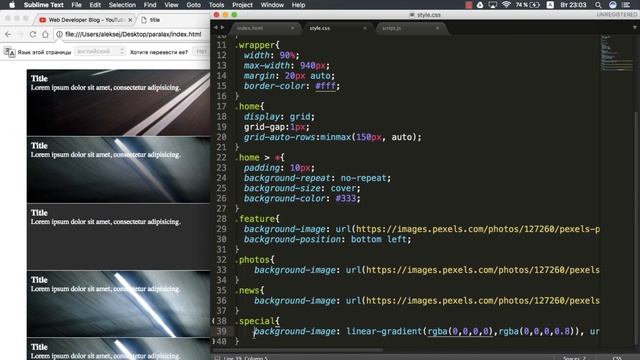This screenshot has width=640, height=360.
Task: Click the third dark Title card in browser
Action: [118, 237]
